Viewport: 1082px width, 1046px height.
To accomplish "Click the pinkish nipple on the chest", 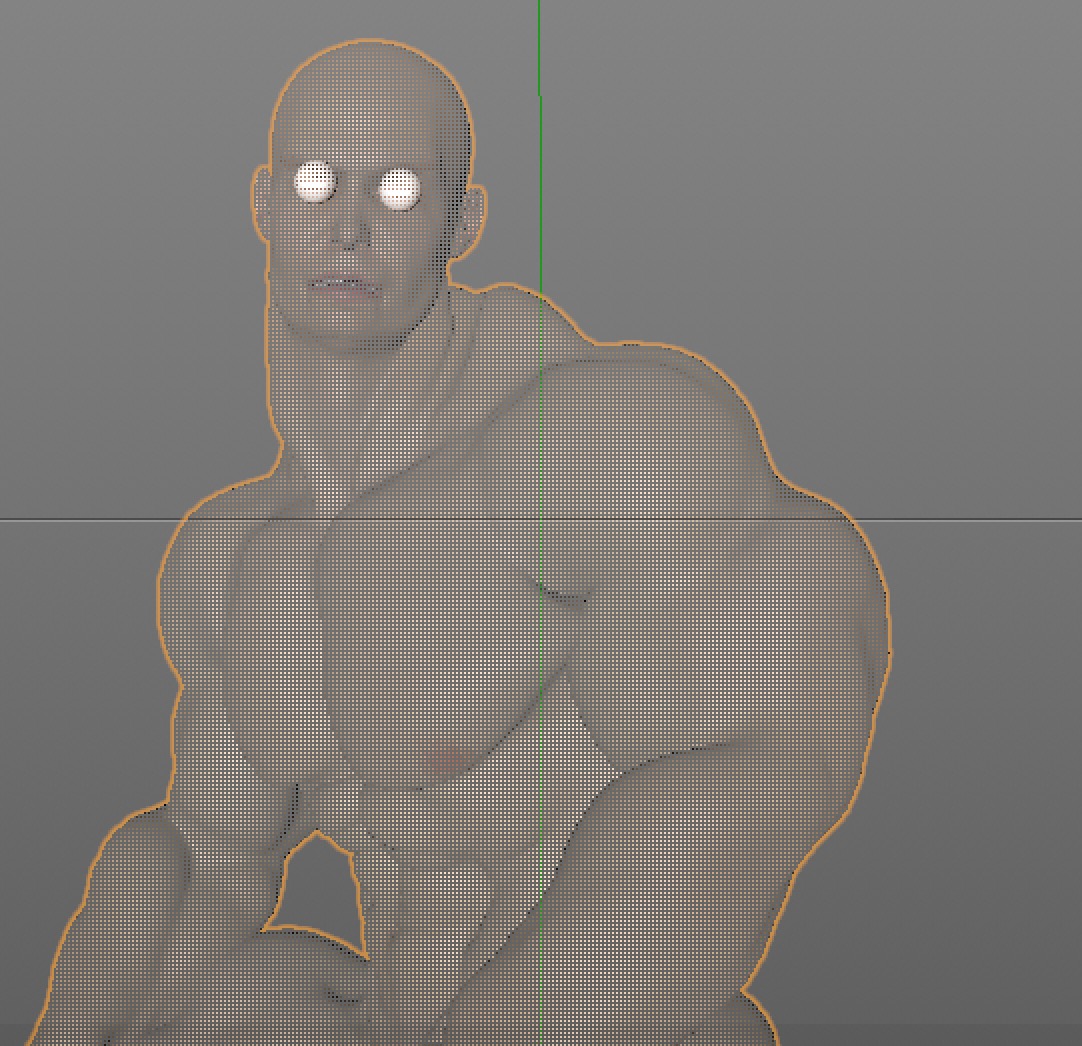I will tap(447, 760).
